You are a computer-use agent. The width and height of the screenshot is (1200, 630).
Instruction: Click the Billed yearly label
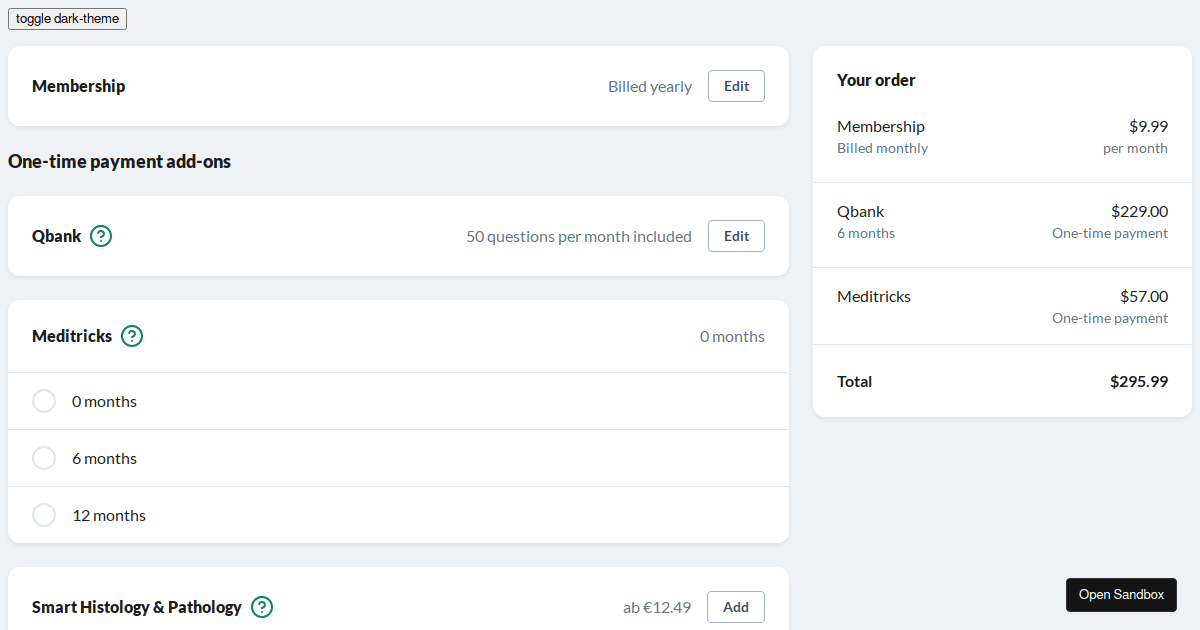pyautogui.click(x=649, y=86)
